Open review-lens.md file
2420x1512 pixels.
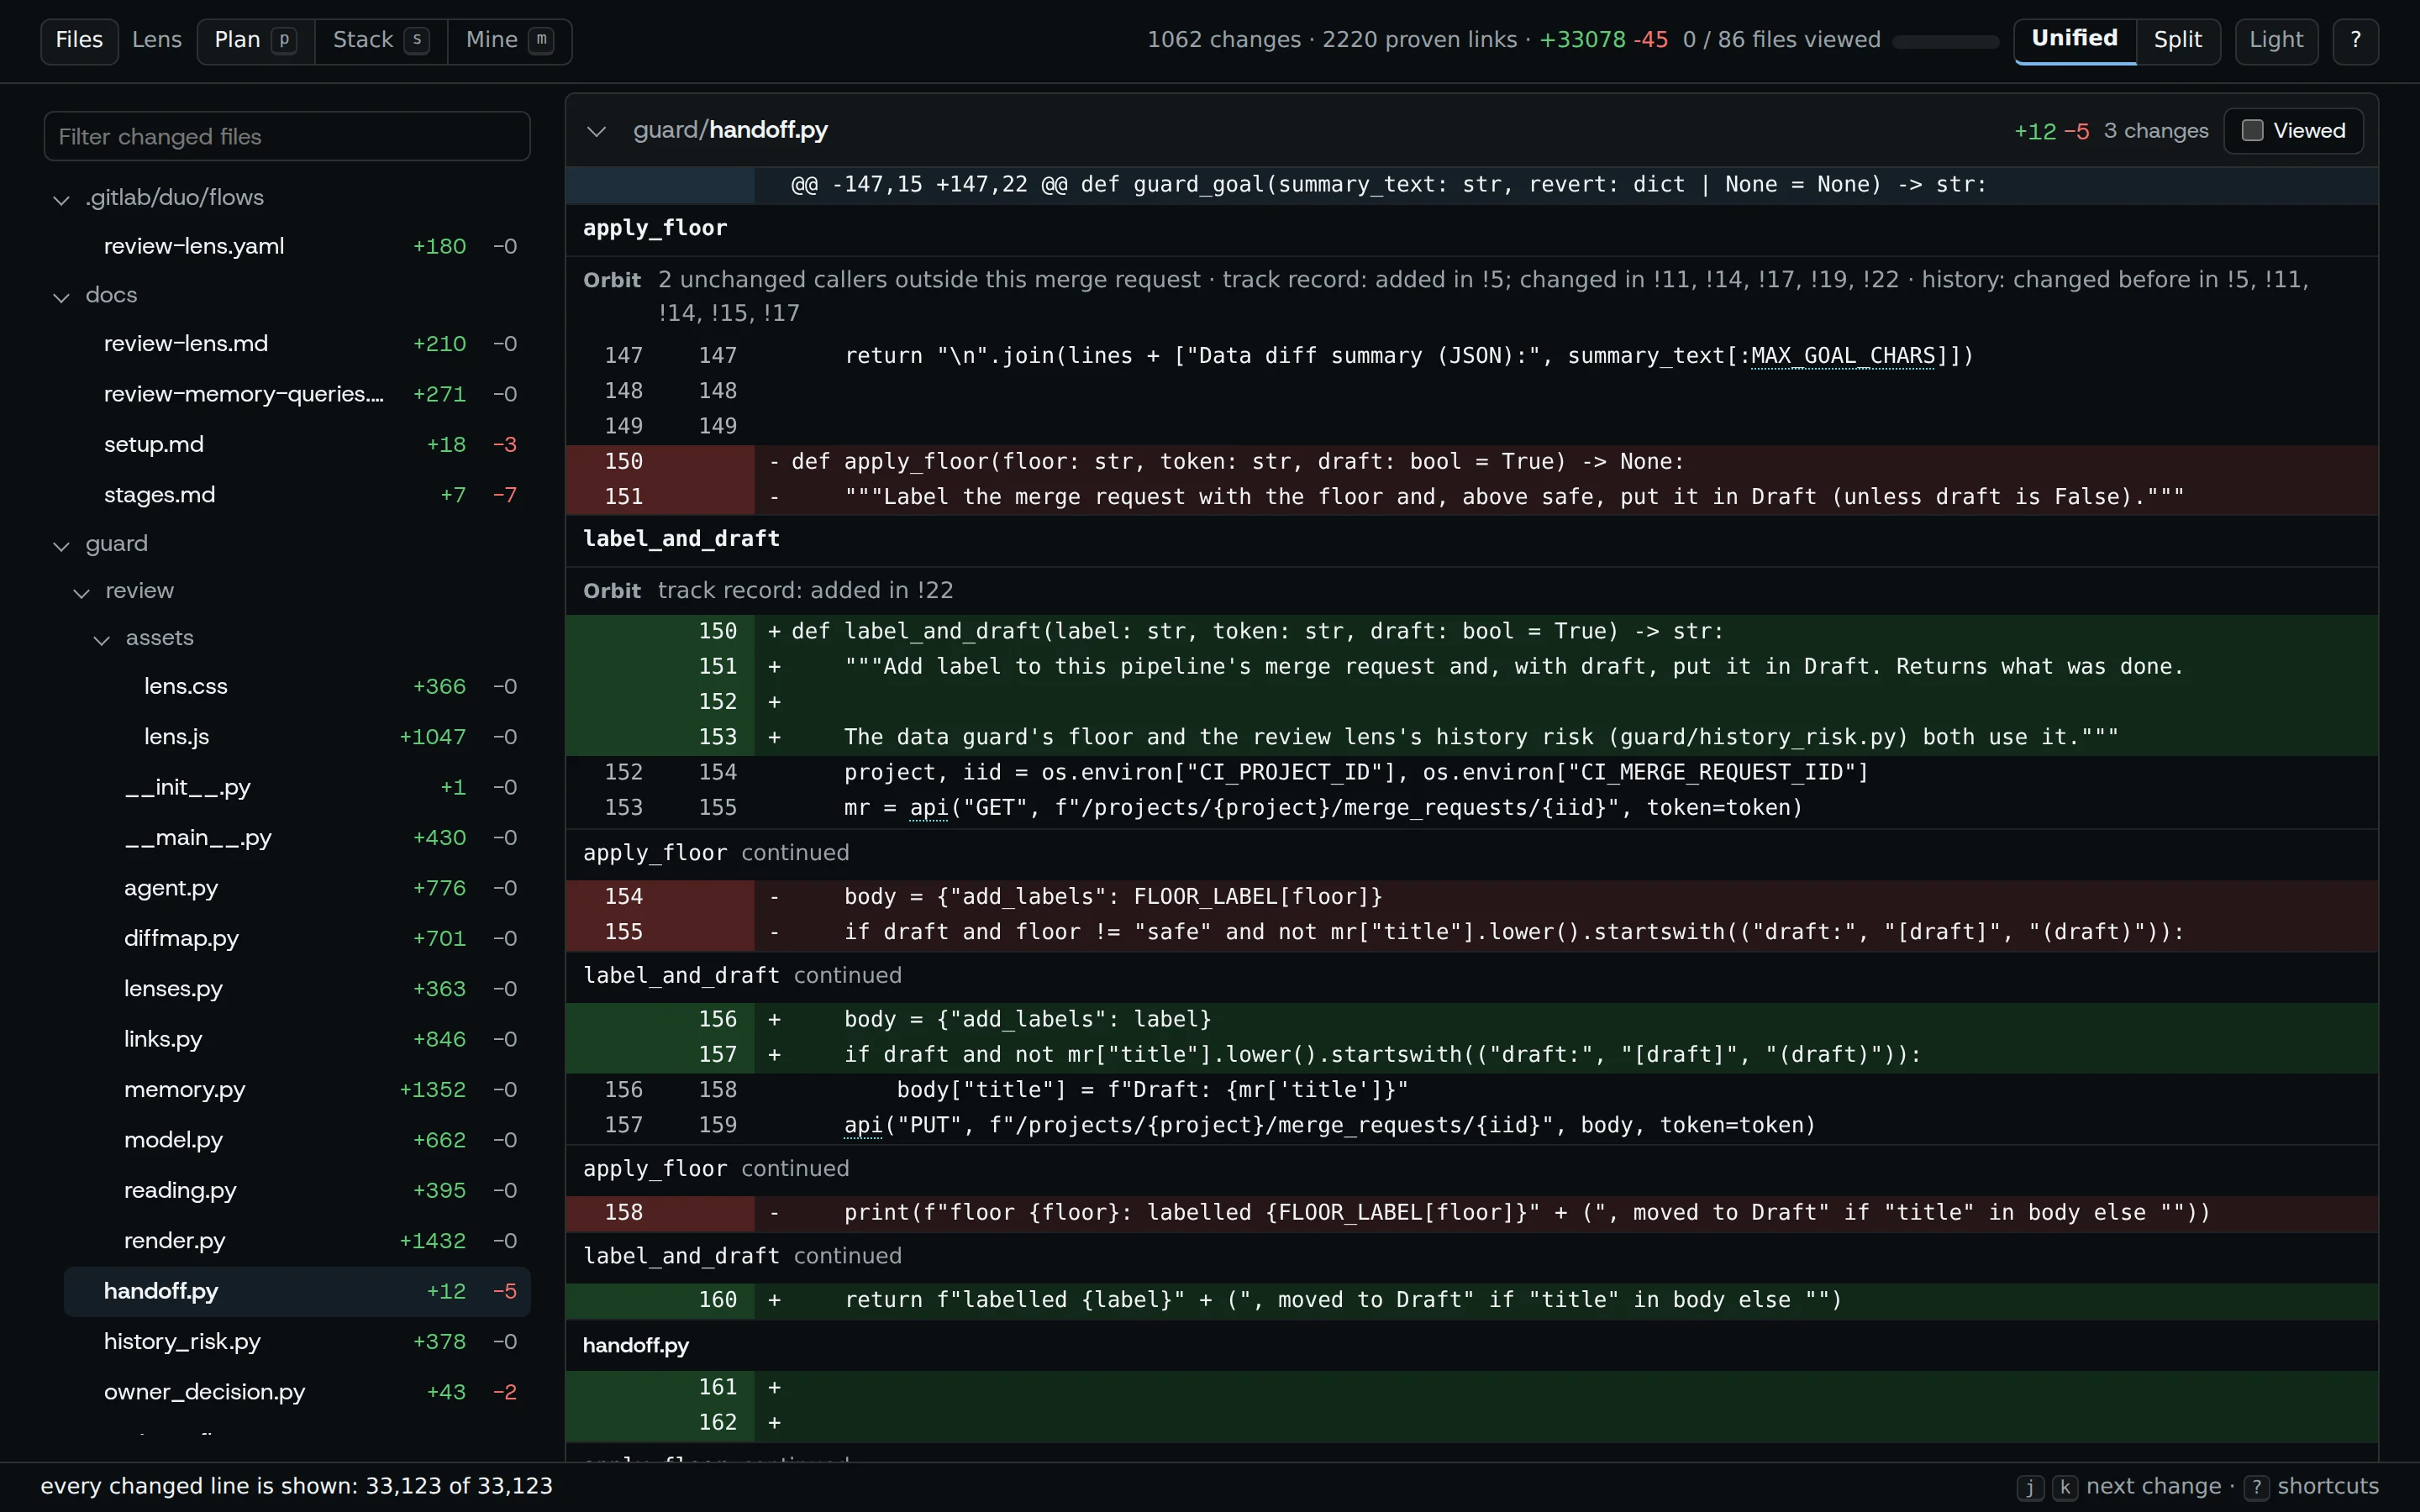[x=297, y=344]
